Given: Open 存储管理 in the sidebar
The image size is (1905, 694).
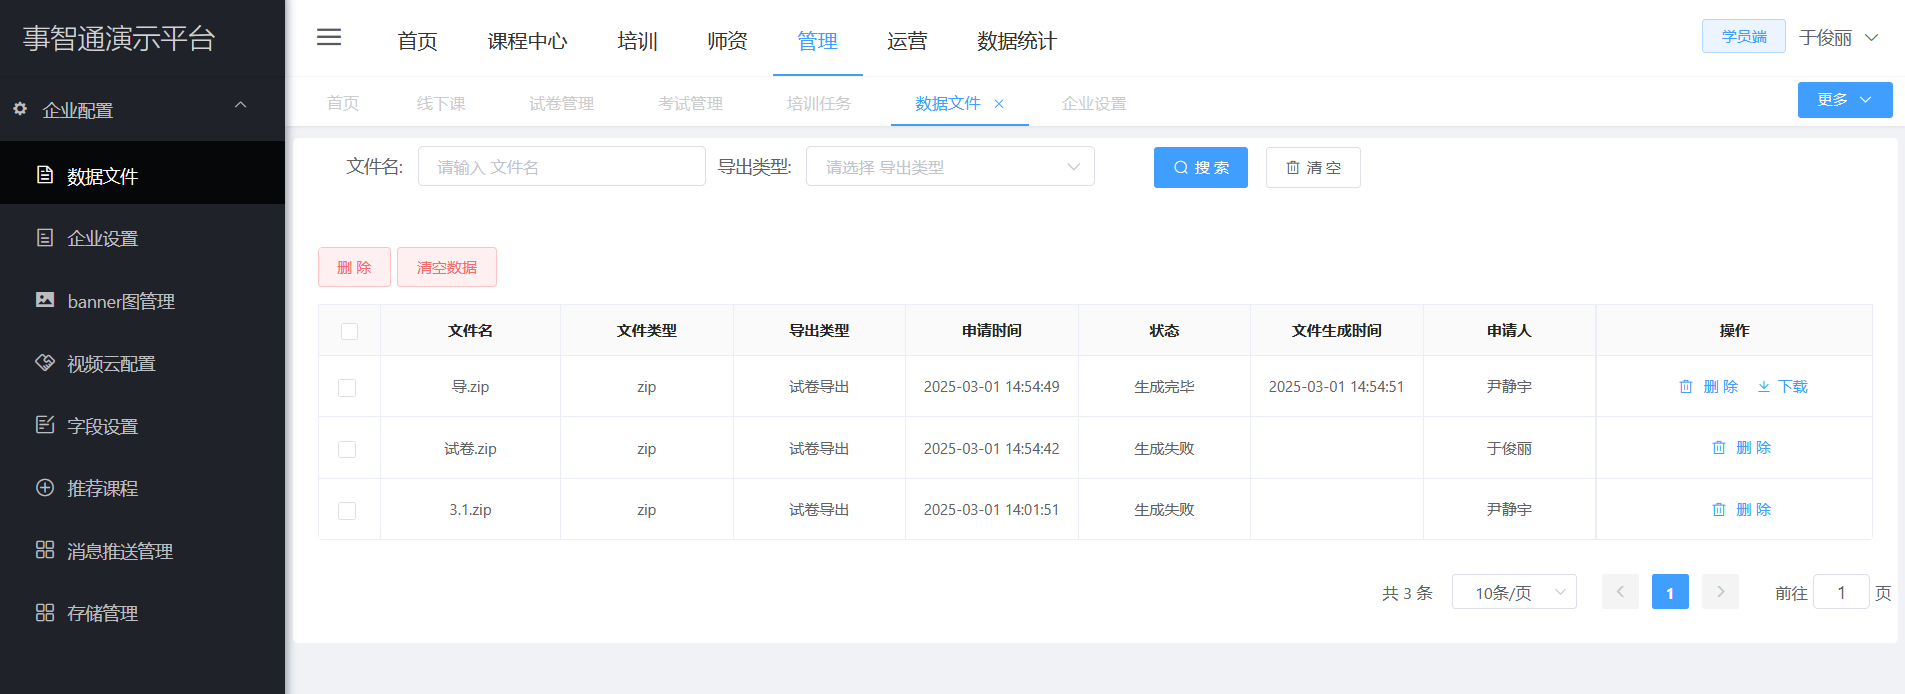Looking at the screenshot, I should [102, 613].
